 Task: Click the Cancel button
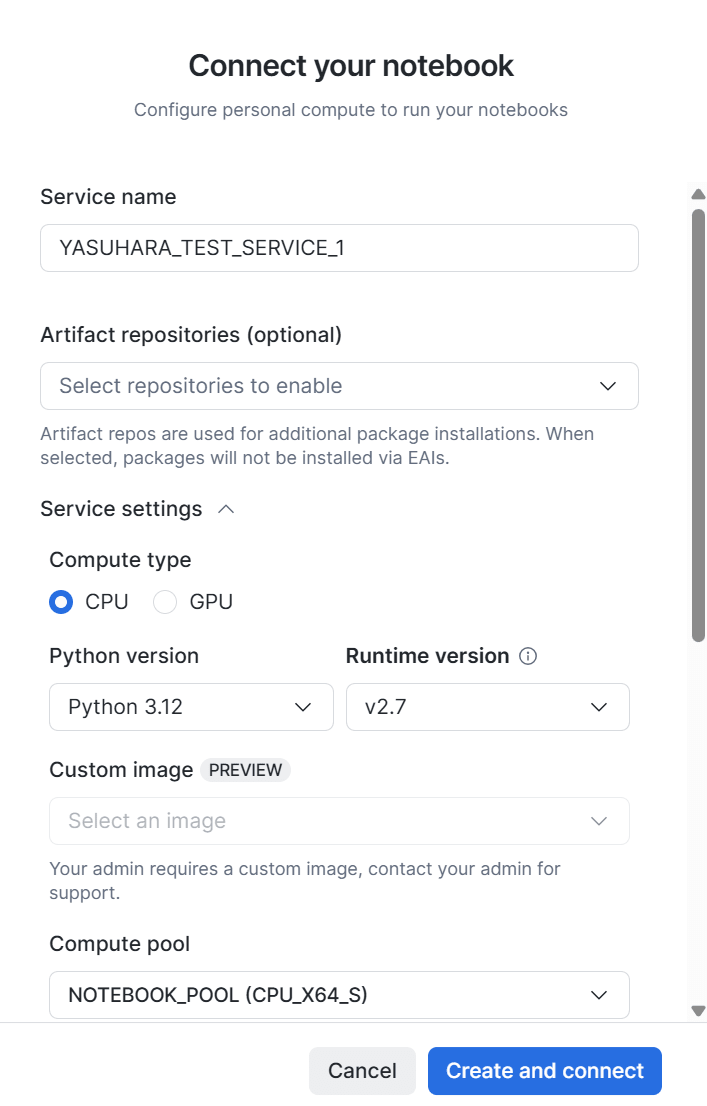click(x=363, y=1071)
